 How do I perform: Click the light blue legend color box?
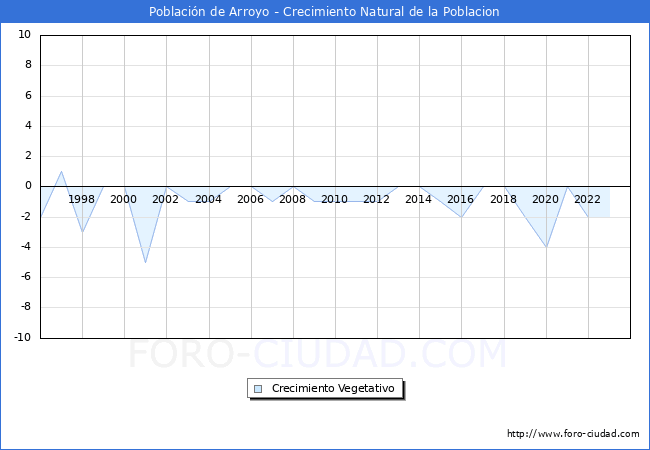tap(258, 389)
